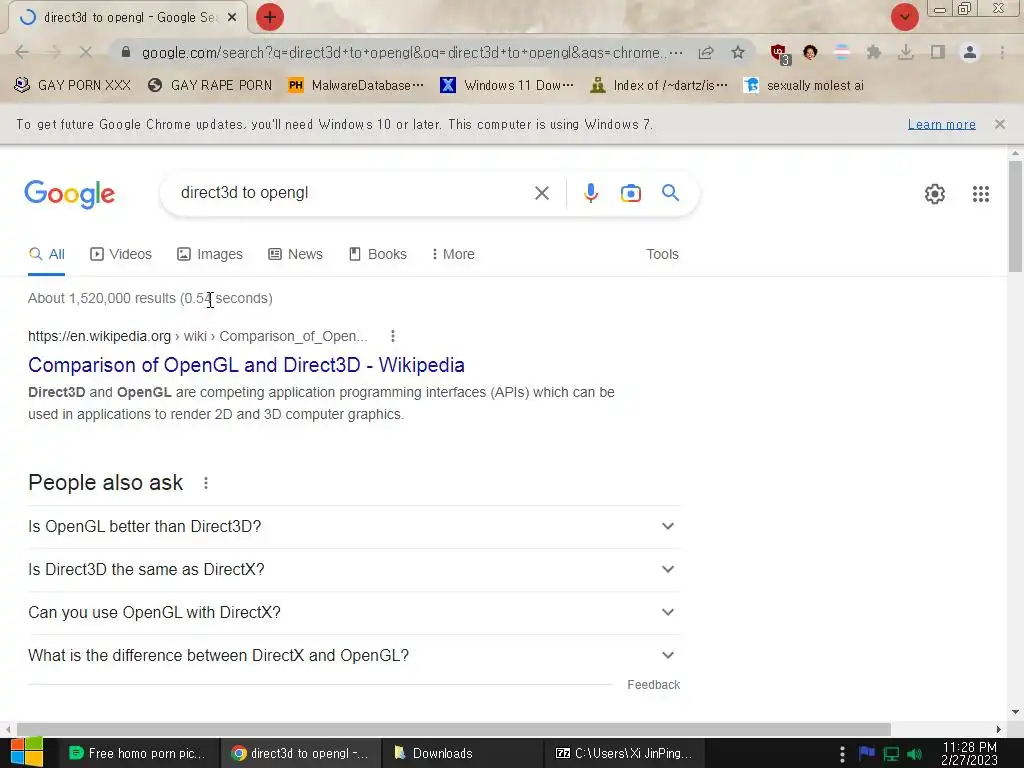Open the Google apps grid

pos(980,194)
